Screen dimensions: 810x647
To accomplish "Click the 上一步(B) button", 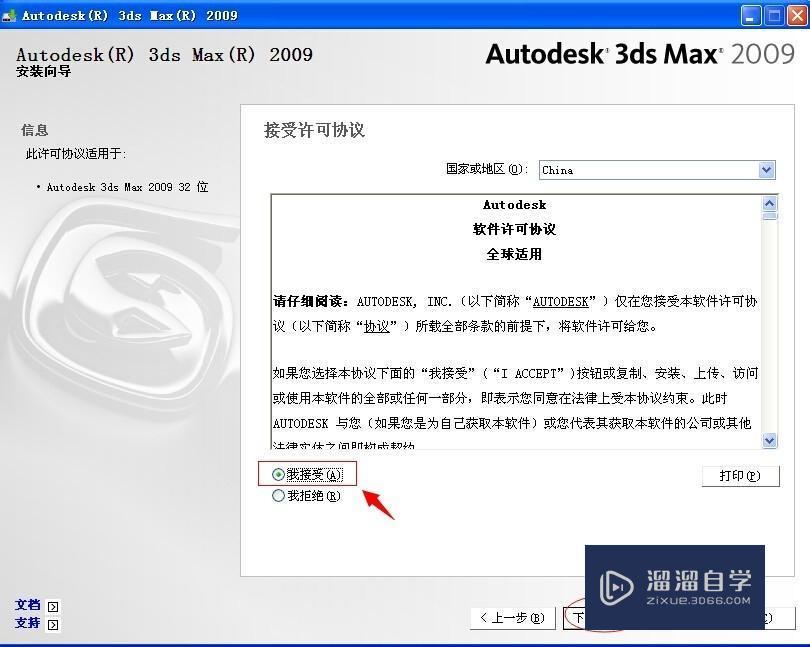I will point(511,617).
